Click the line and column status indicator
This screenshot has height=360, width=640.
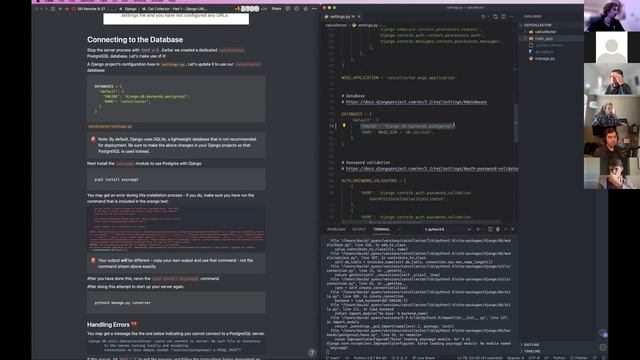pos(480,358)
